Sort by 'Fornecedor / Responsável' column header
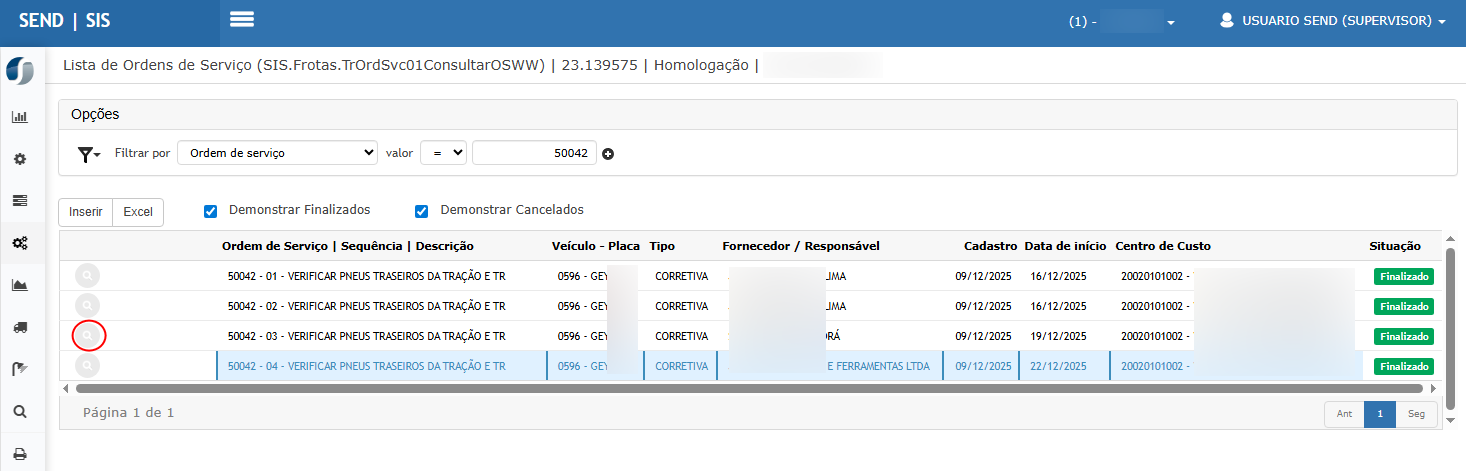Screen dimensions: 1466x471 coord(801,246)
